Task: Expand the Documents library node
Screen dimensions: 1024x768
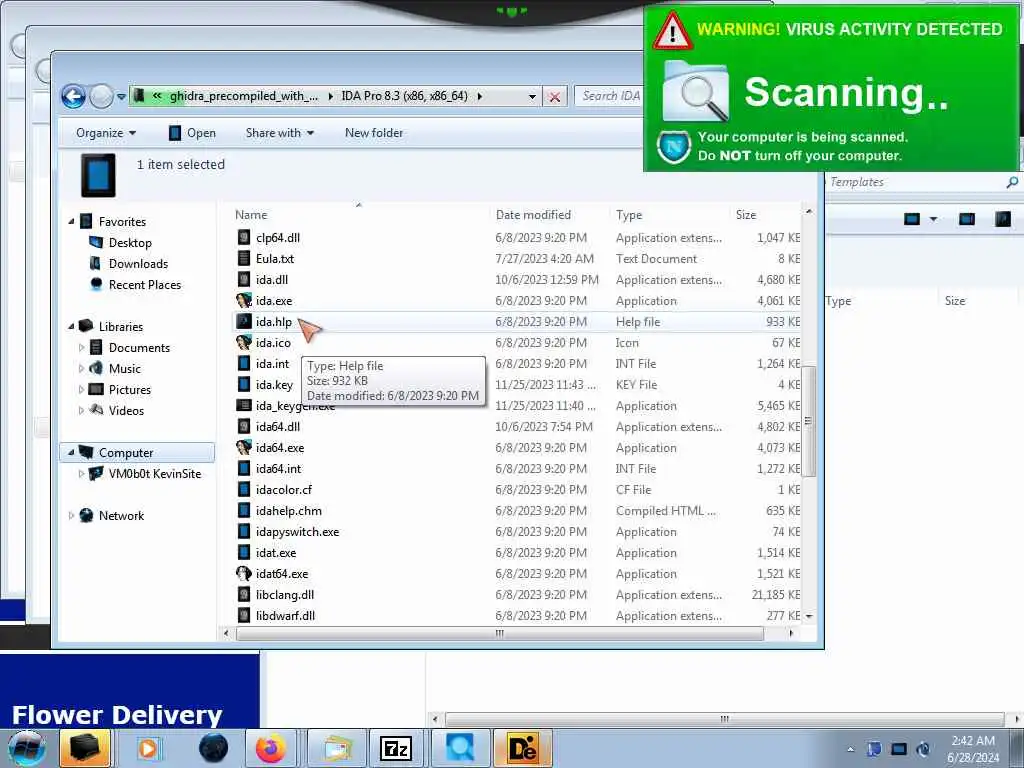Action: (x=81, y=347)
